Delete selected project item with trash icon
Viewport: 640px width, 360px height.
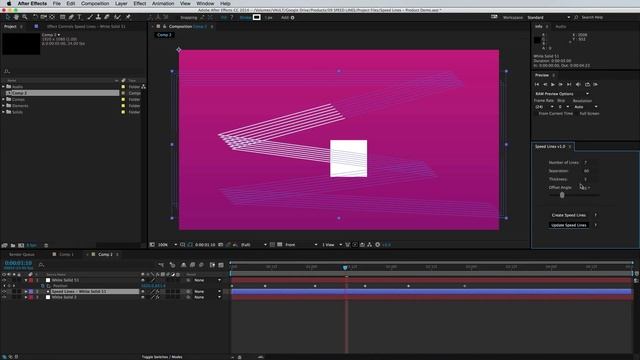coord(46,245)
